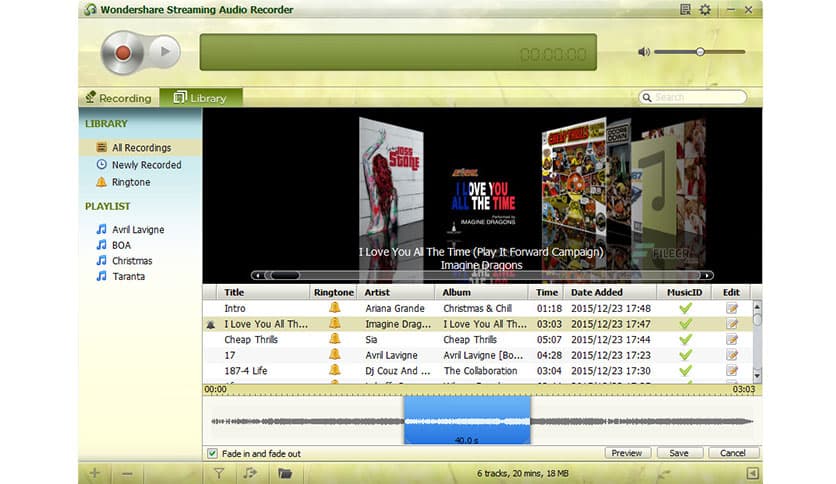Select All Recordings in library

click(x=140, y=148)
